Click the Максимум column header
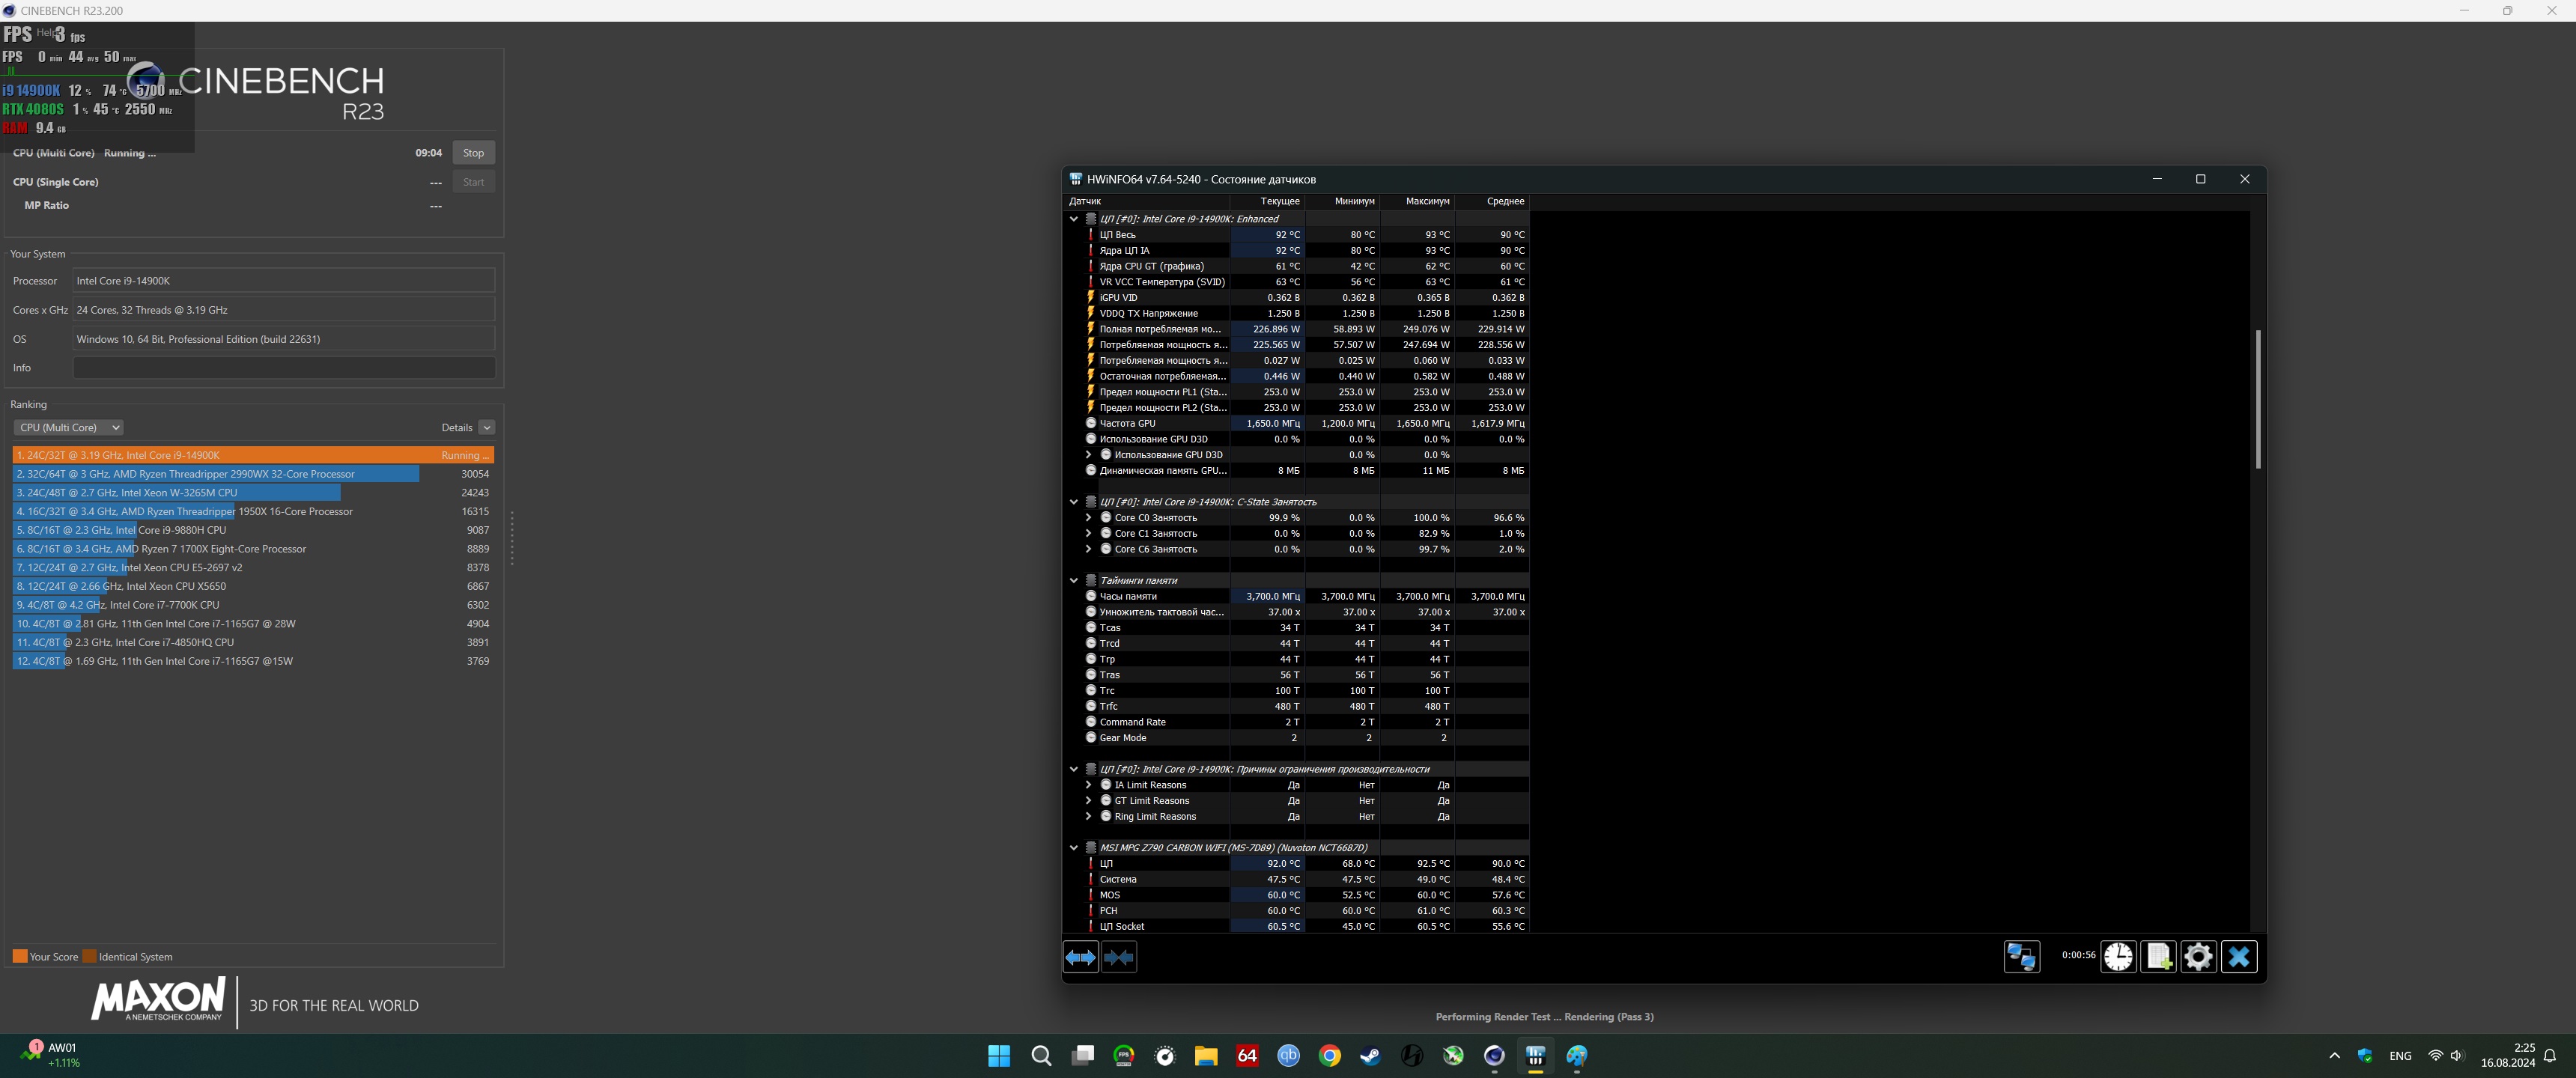Screen dimensions: 2576x1078 click(x=1427, y=201)
